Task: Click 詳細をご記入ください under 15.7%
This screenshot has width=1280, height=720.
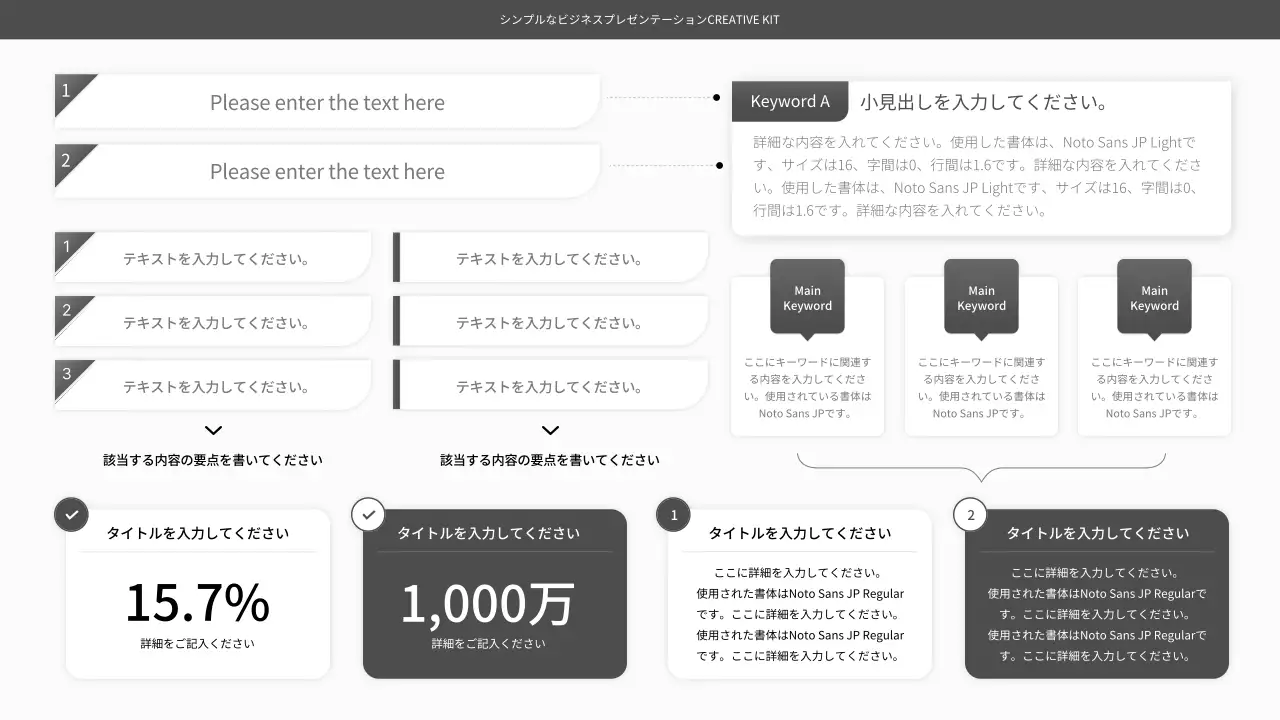Action: point(197,643)
